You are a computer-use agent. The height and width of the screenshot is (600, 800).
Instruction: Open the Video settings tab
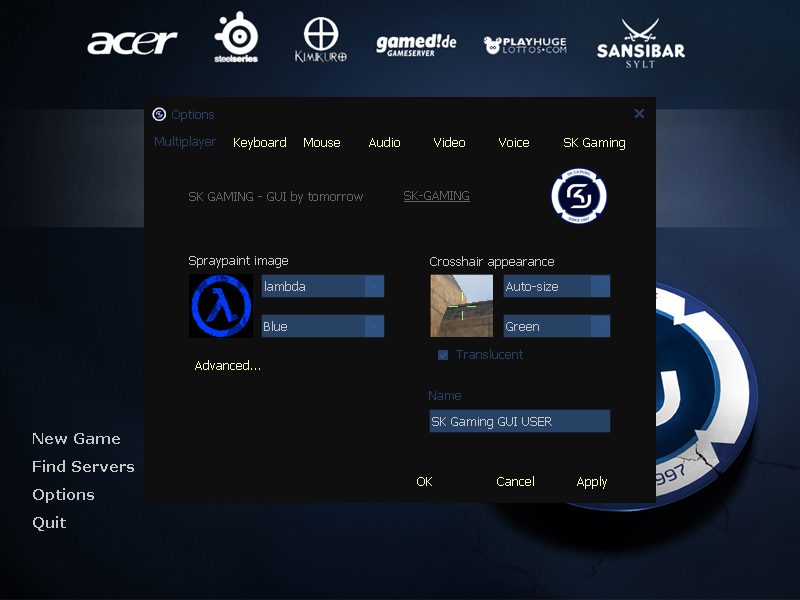pyautogui.click(x=449, y=143)
